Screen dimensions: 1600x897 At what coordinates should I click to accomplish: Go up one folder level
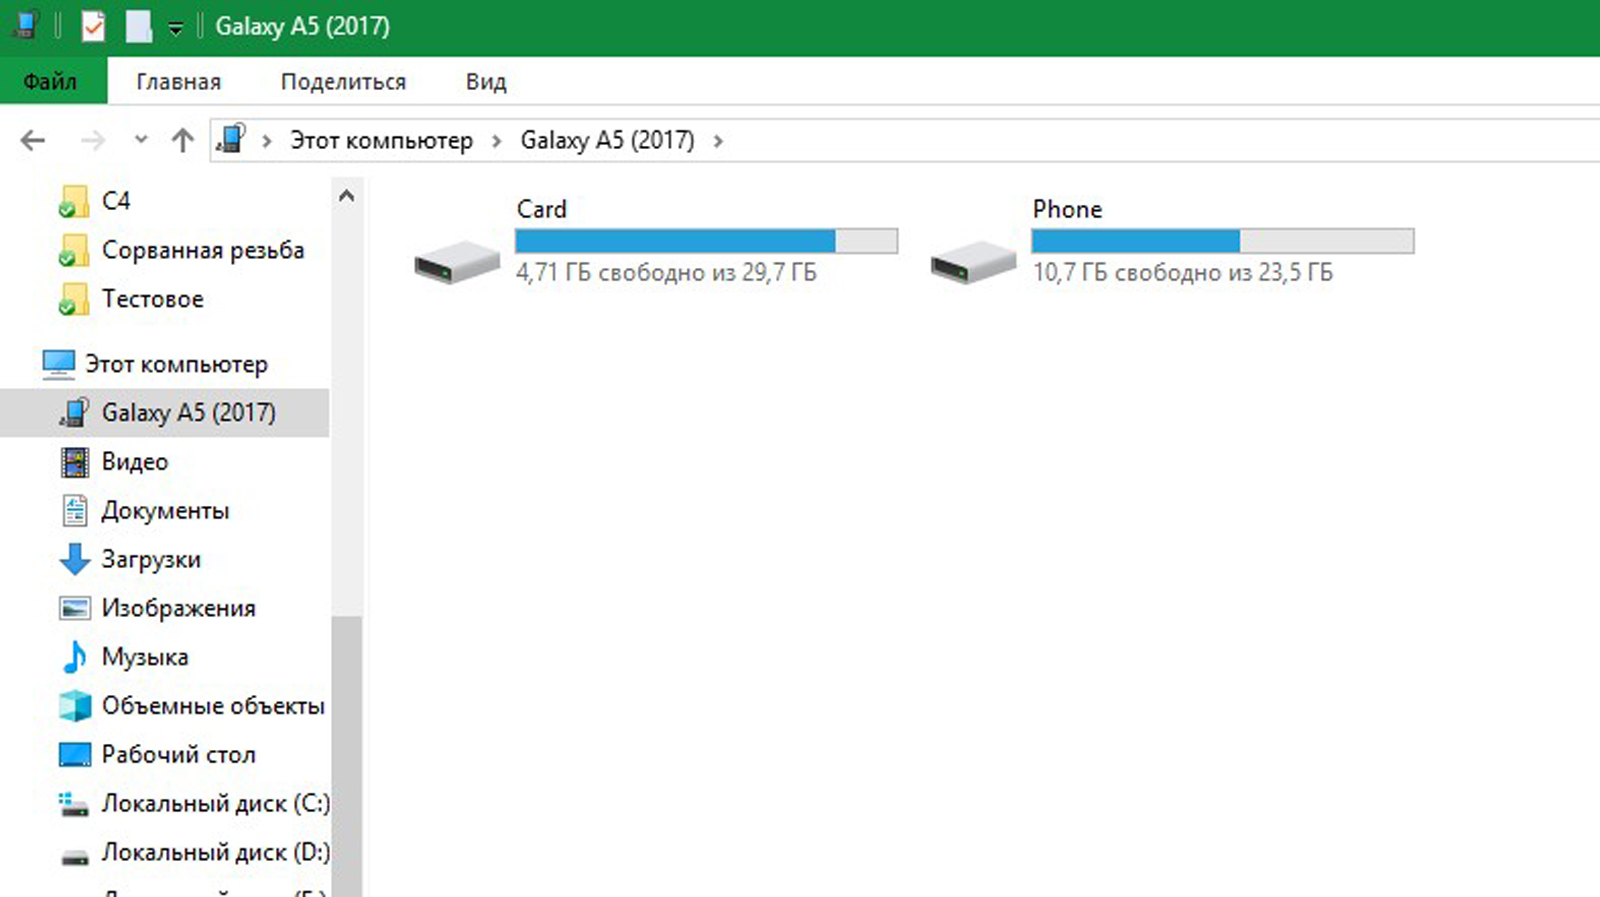(182, 140)
